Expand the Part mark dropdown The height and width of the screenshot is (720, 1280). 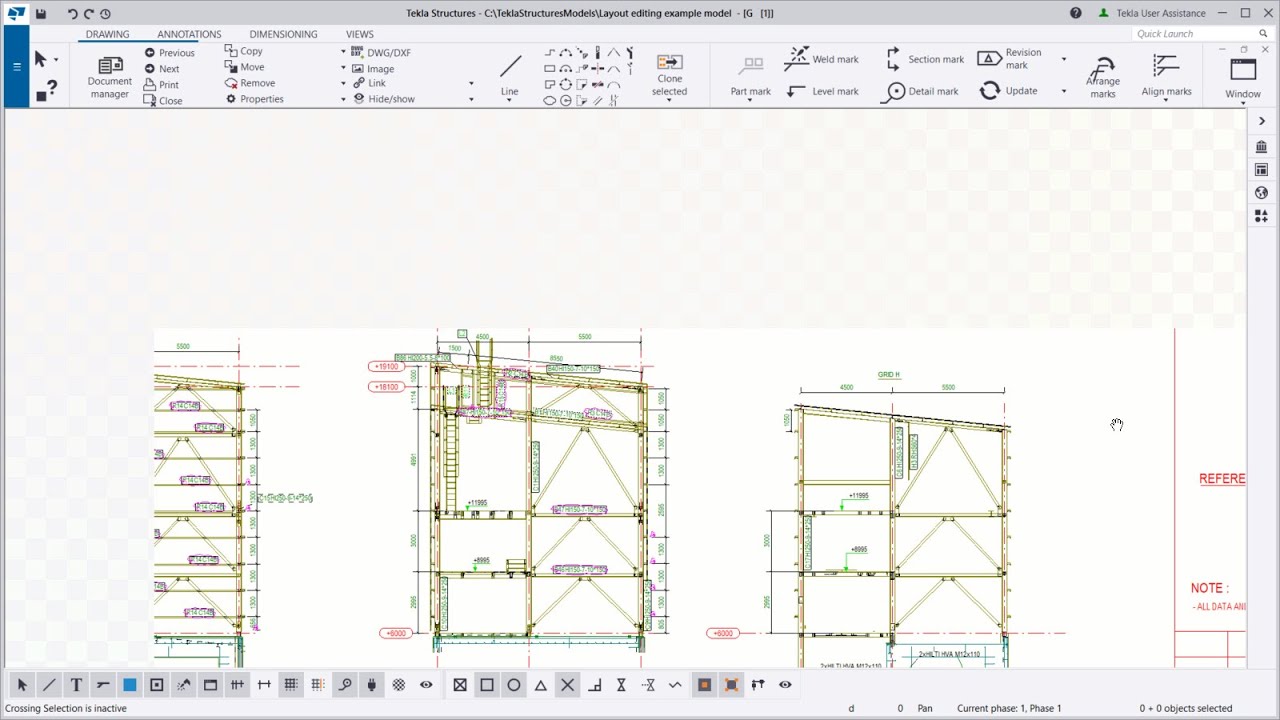point(750,100)
